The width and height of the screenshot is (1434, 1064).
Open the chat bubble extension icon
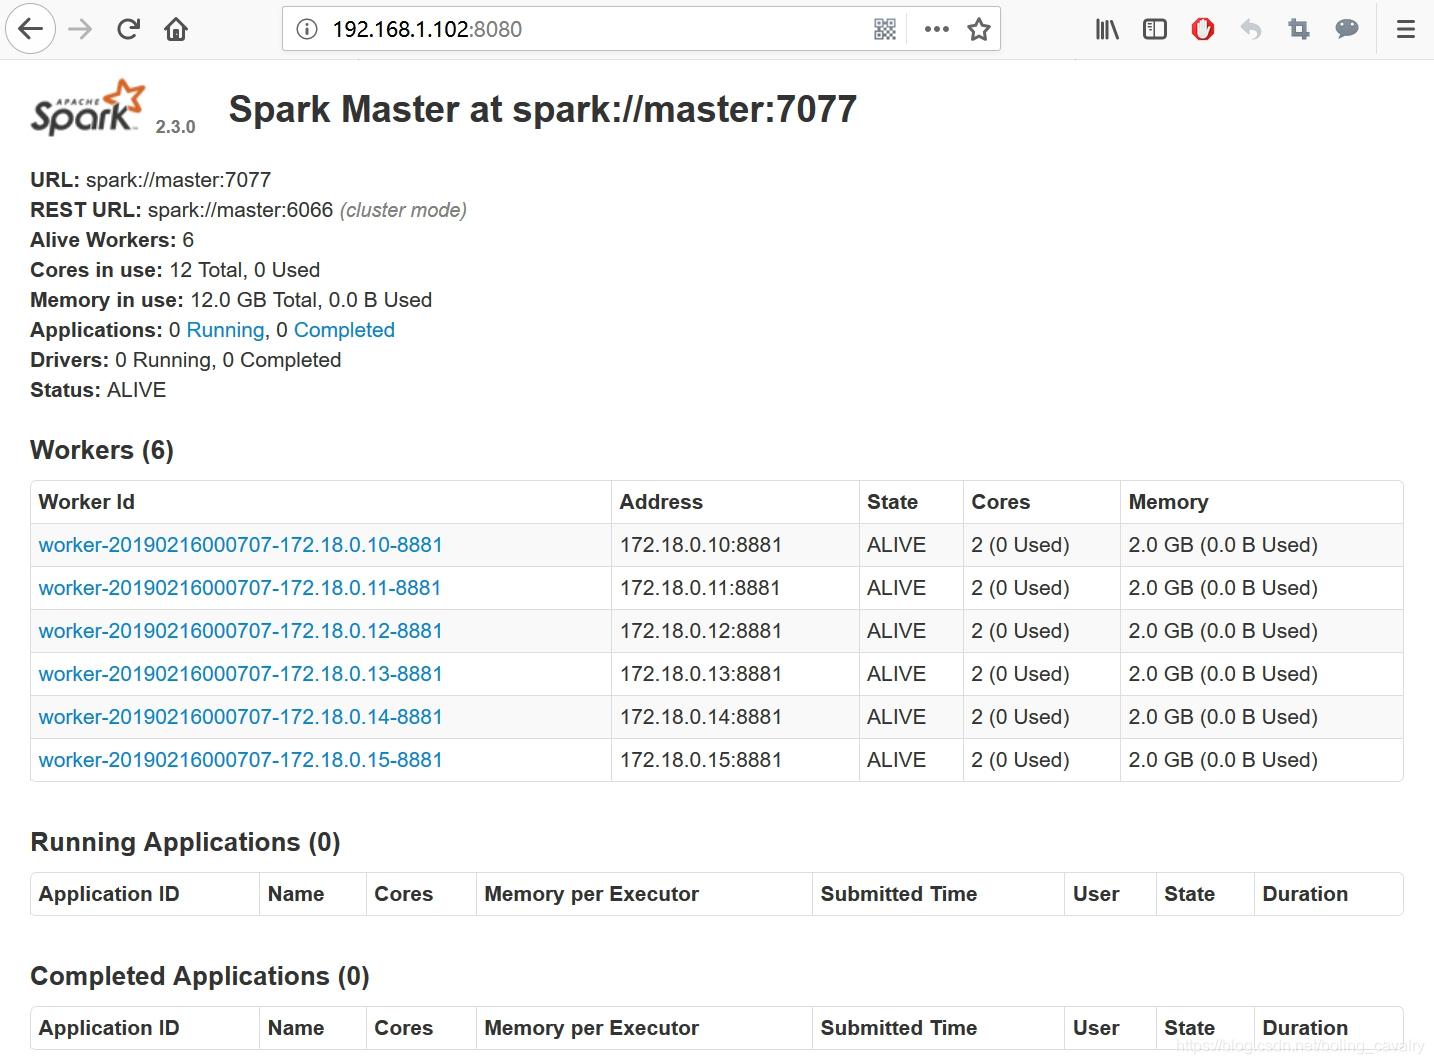tap(1347, 29)
